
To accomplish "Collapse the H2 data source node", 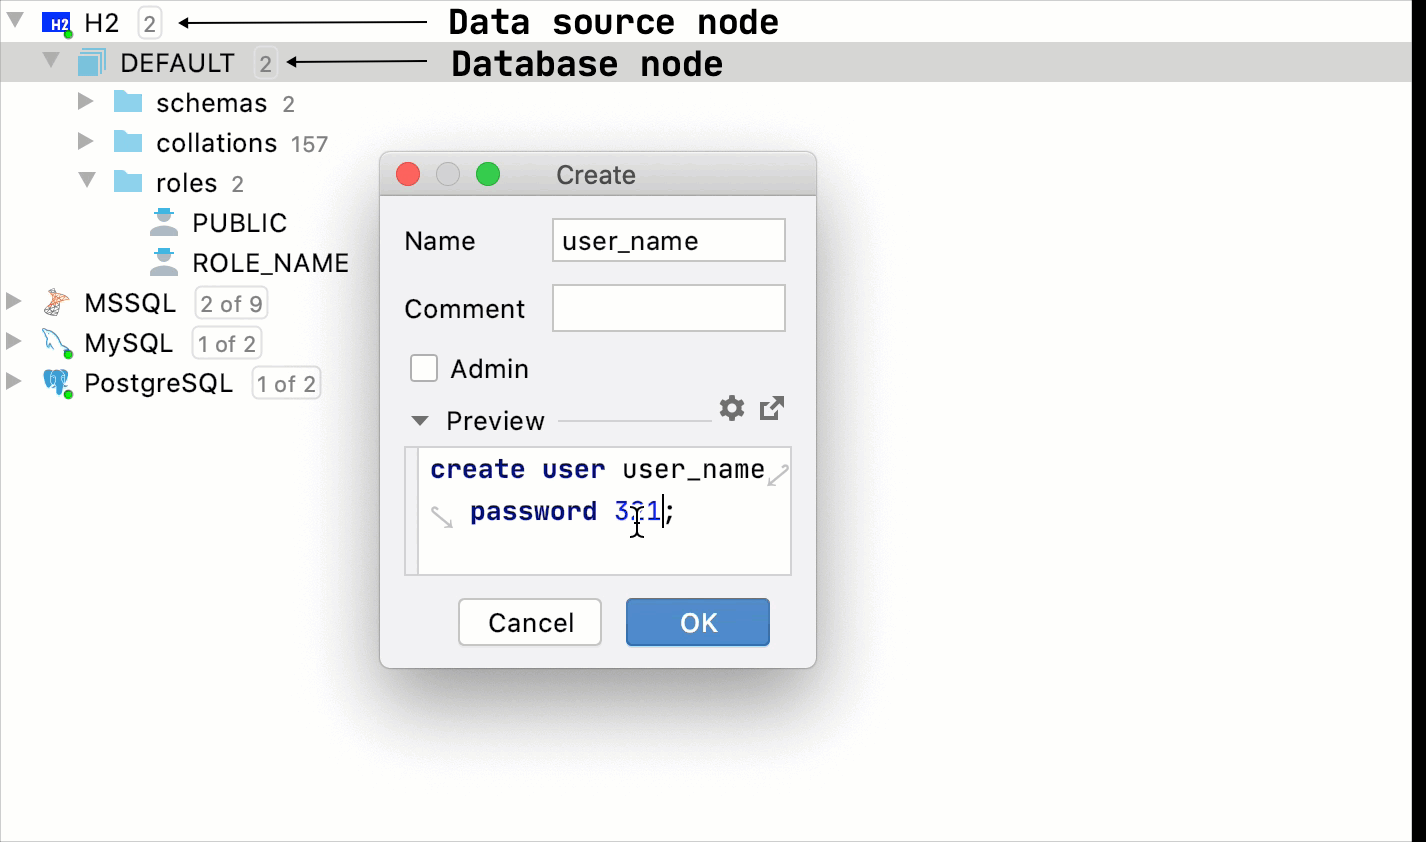I will [15, 20].
